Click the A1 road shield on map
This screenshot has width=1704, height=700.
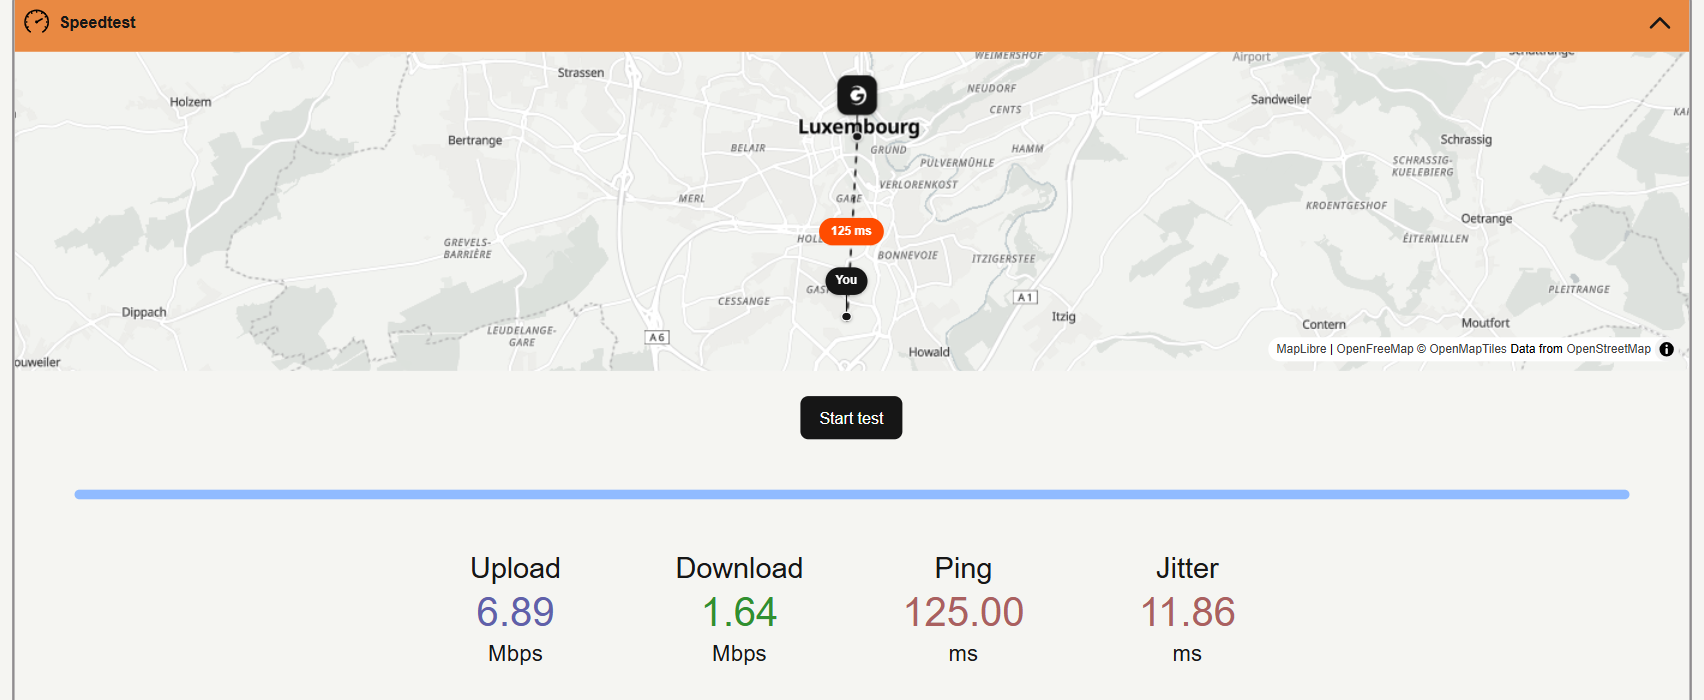pos(1026,297)
